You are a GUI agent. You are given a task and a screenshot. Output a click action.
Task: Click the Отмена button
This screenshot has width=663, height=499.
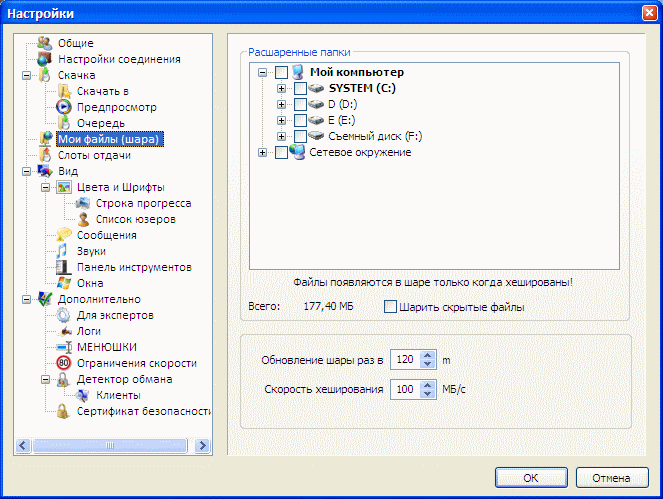tap(612, 478)
